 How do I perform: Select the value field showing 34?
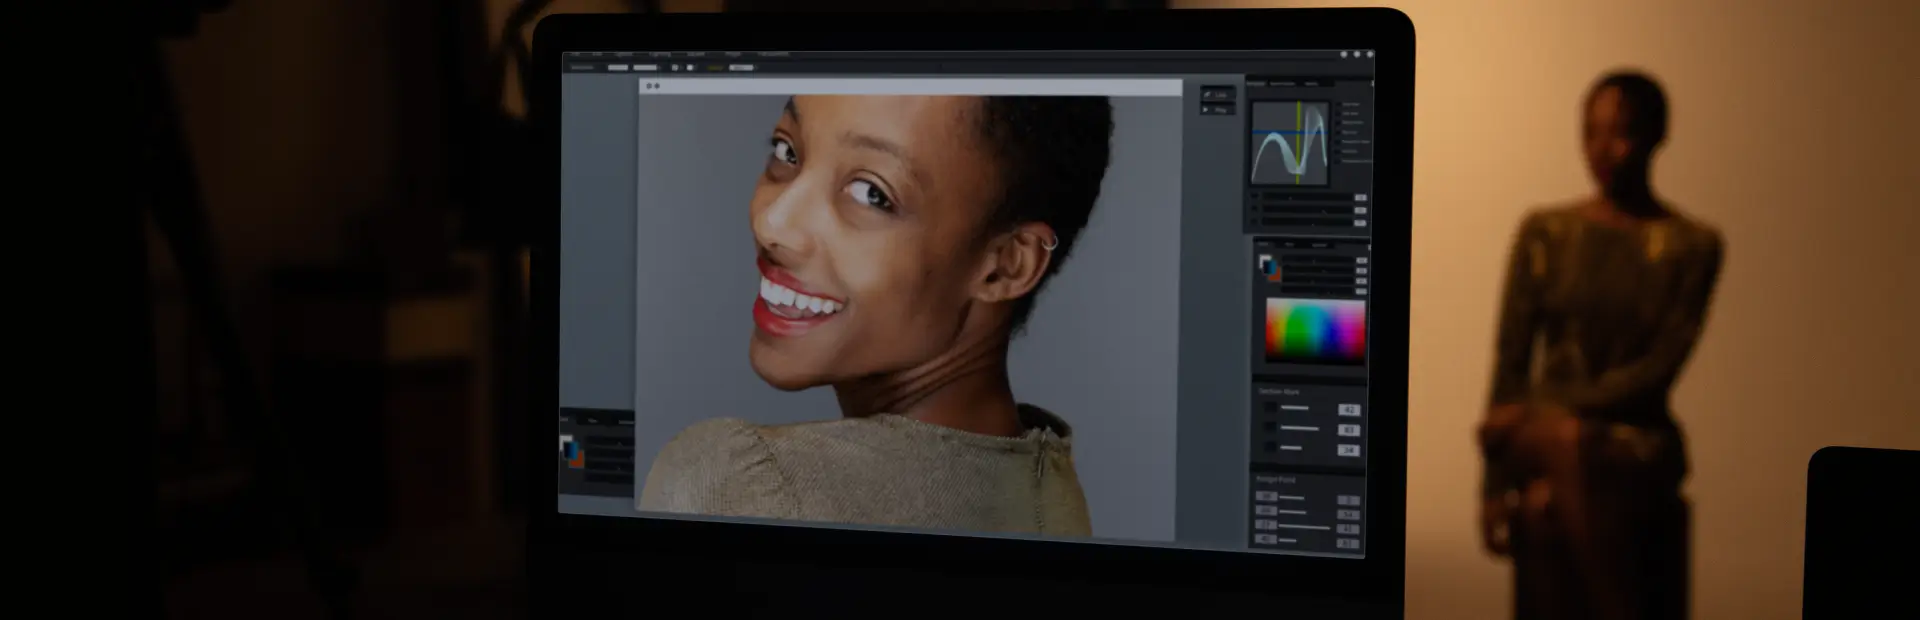(1348, 451)
